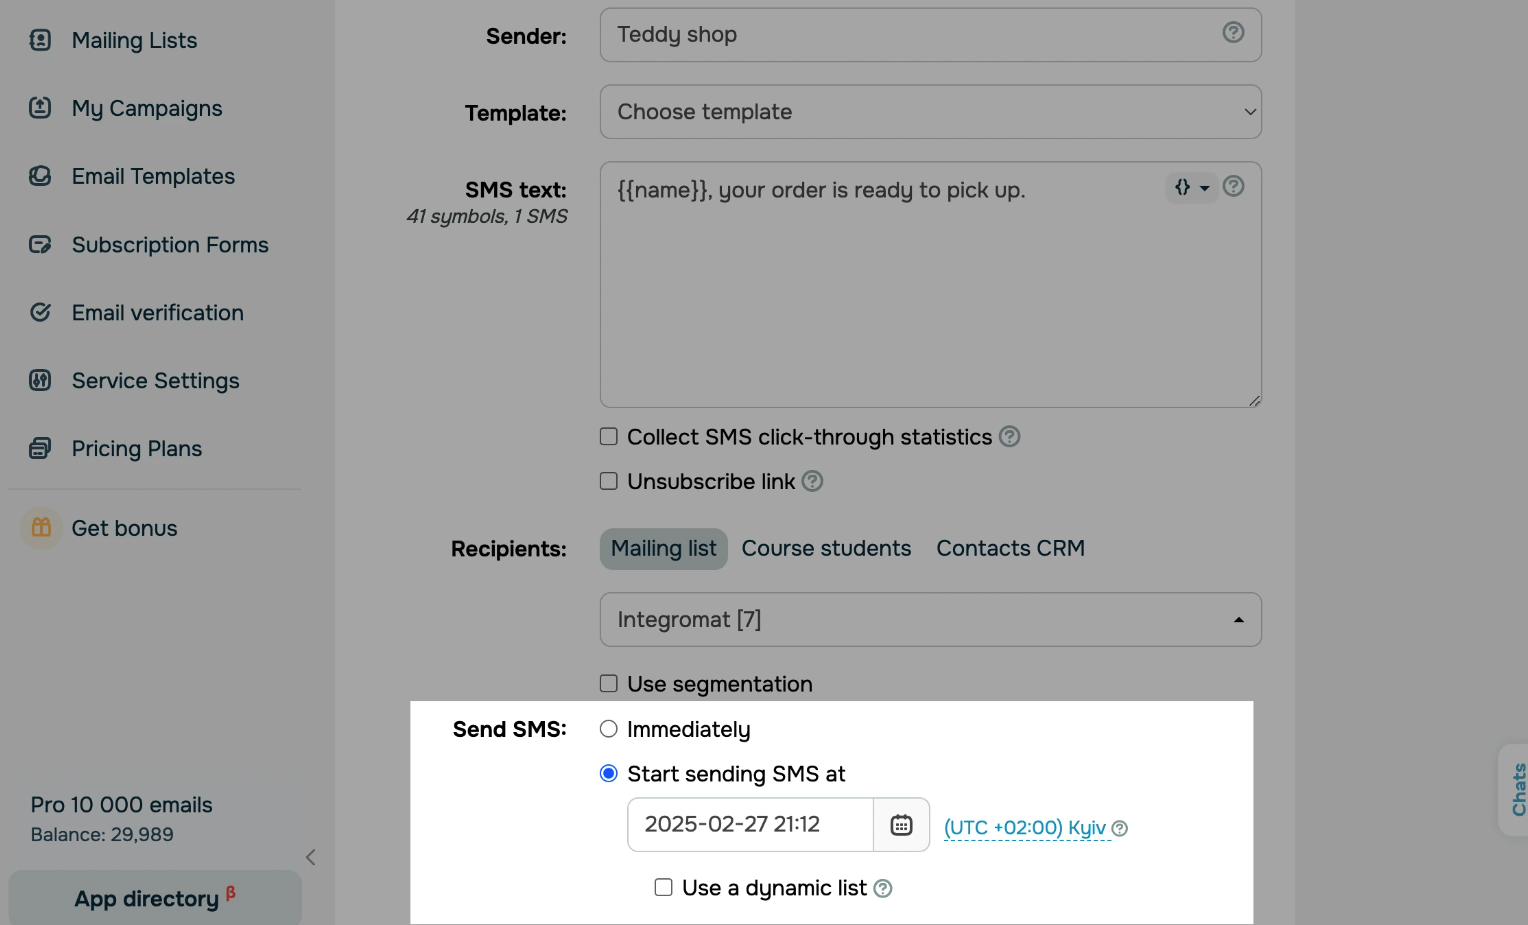Switch to the Course students tab
This screenshot has width=1528, height=925.
tap(826, 549)
